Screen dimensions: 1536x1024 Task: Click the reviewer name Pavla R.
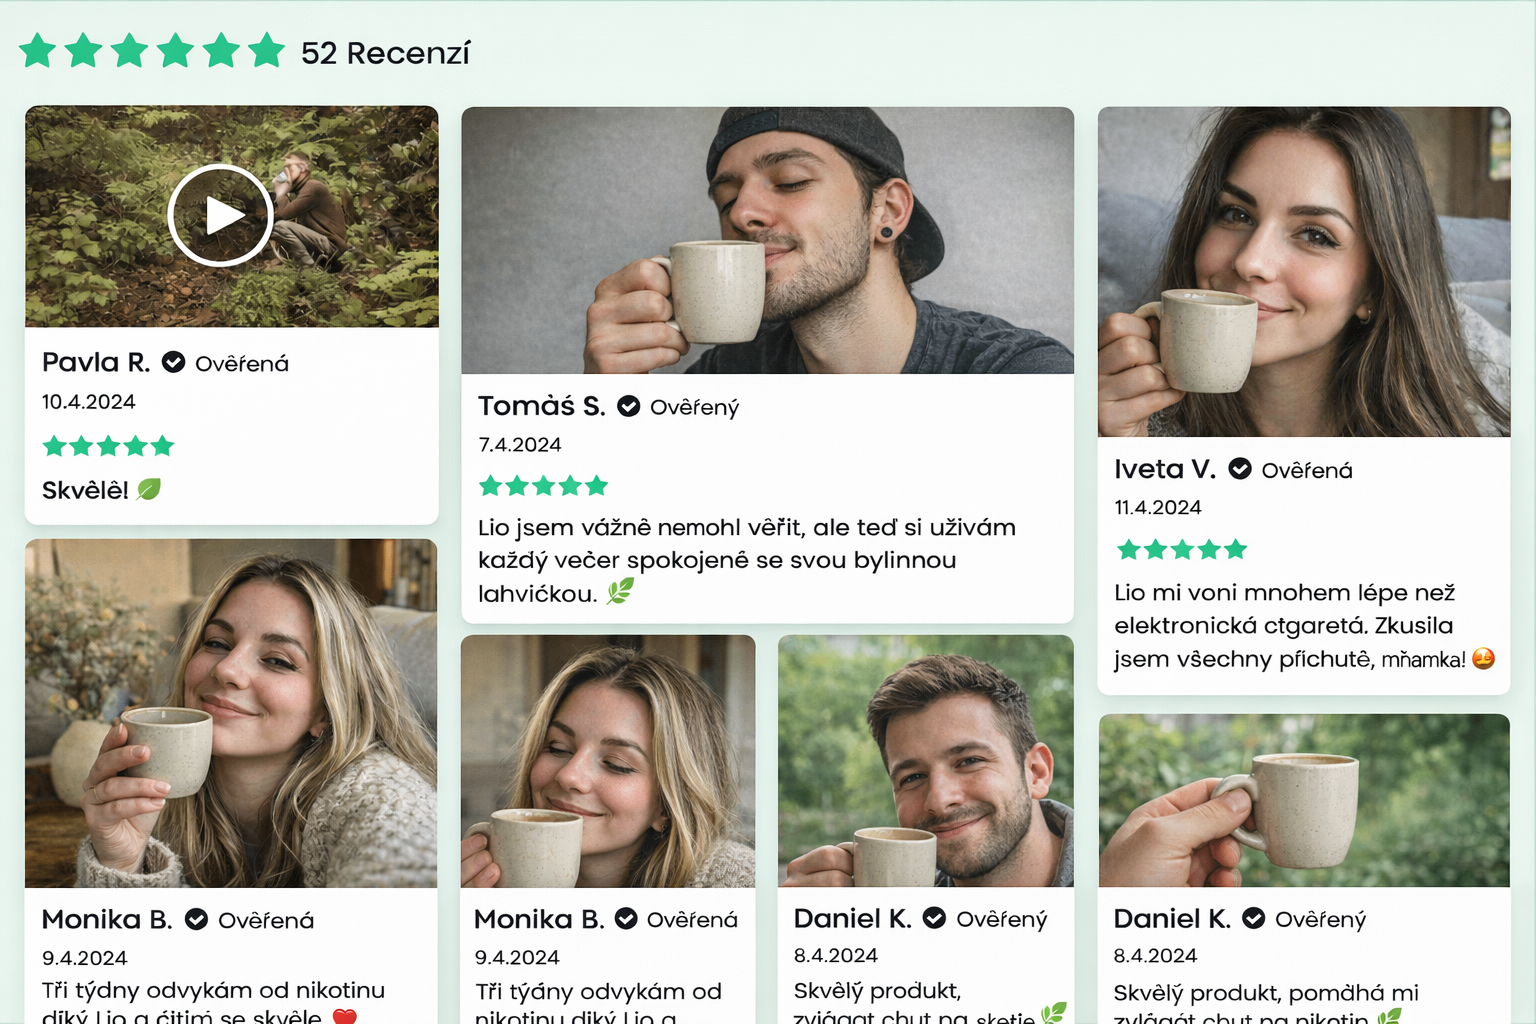pyautogui.click(x=96, y=362)
